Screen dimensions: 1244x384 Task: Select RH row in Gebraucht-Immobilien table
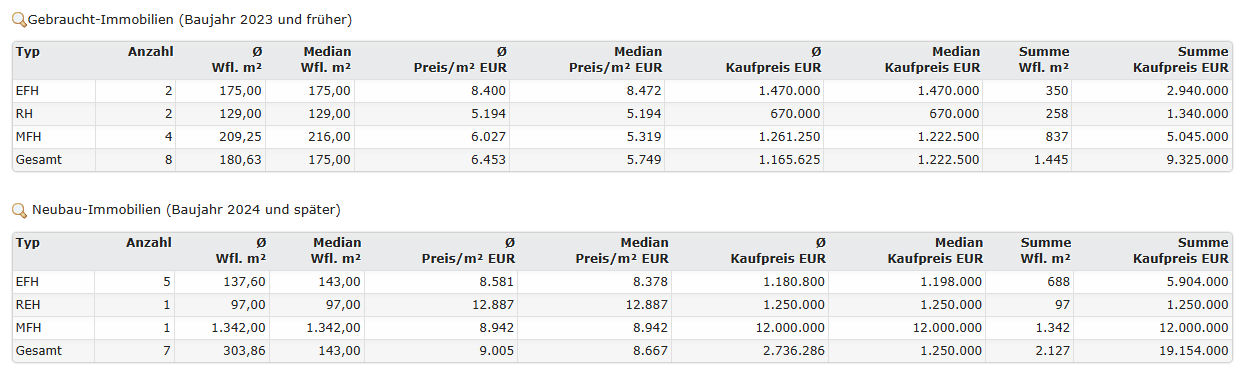622,114
